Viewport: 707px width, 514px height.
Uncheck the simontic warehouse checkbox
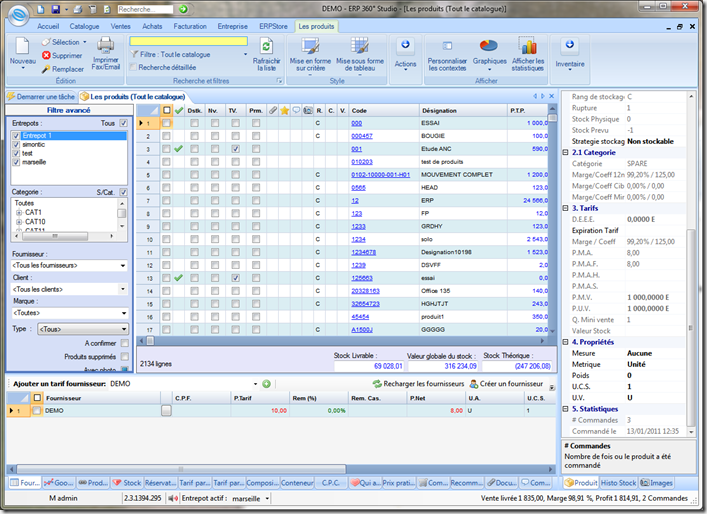pyautogui.click(x=16, y=145)
